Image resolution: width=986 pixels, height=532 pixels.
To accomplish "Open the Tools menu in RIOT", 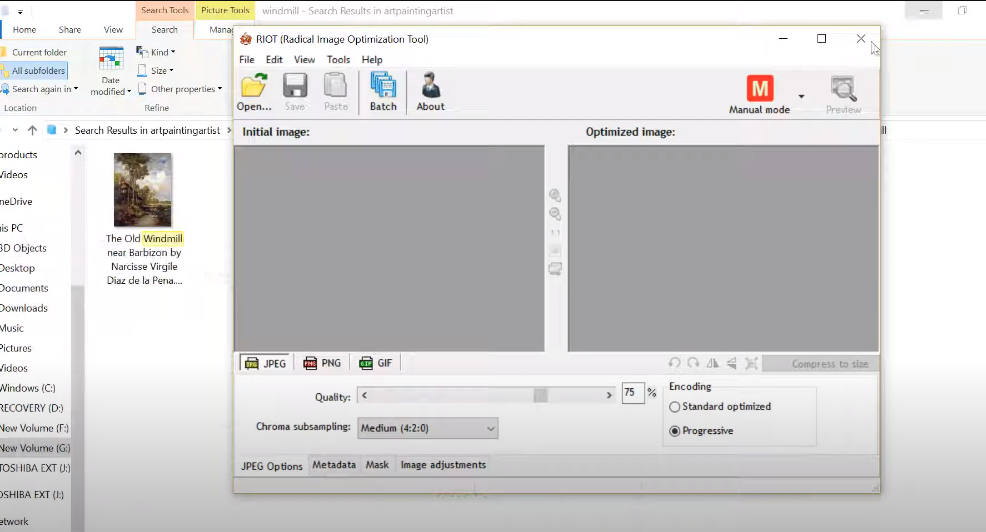I will click(x=338, y=60).
